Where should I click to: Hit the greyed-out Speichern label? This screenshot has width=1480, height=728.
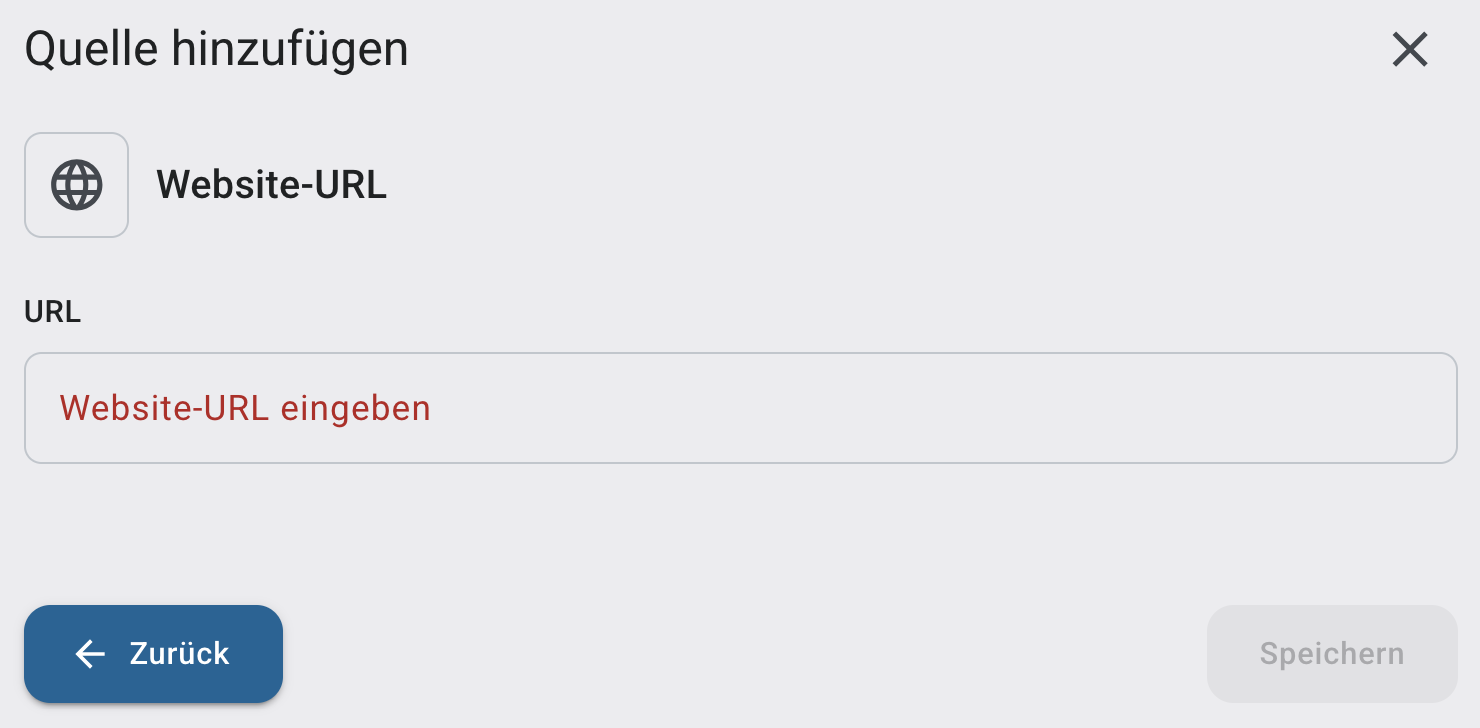pos(1331,654)
